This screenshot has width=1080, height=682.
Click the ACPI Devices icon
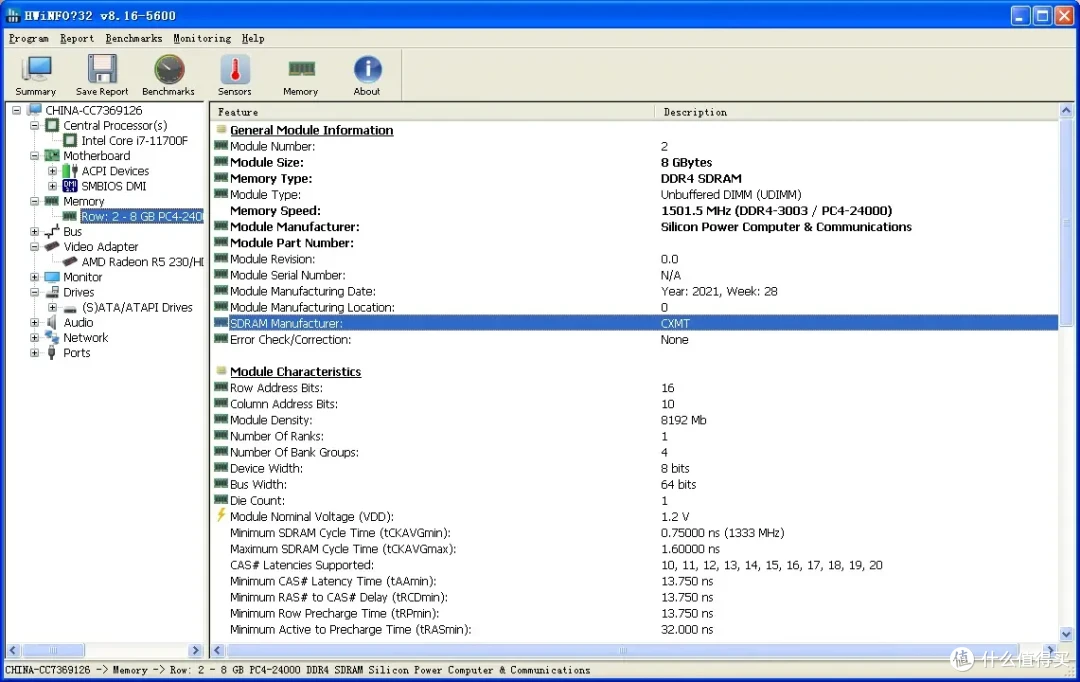(70, 170)
